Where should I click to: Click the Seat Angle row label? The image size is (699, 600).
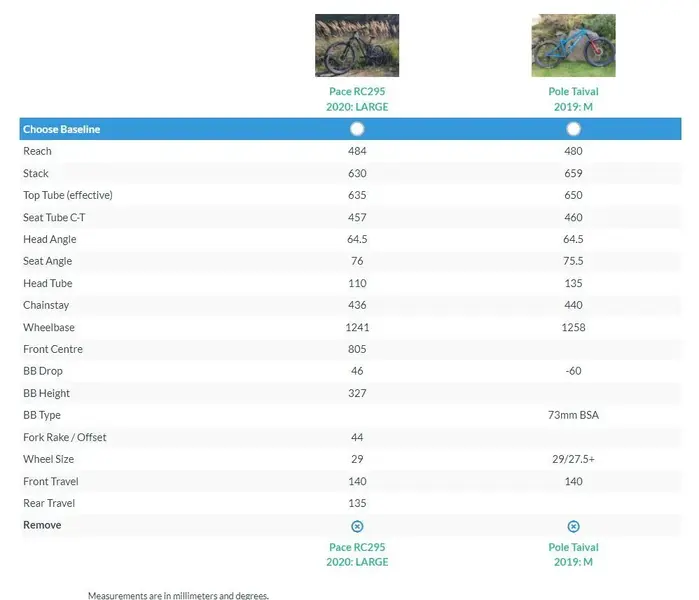pyautogui.click(x=47, y=261)
